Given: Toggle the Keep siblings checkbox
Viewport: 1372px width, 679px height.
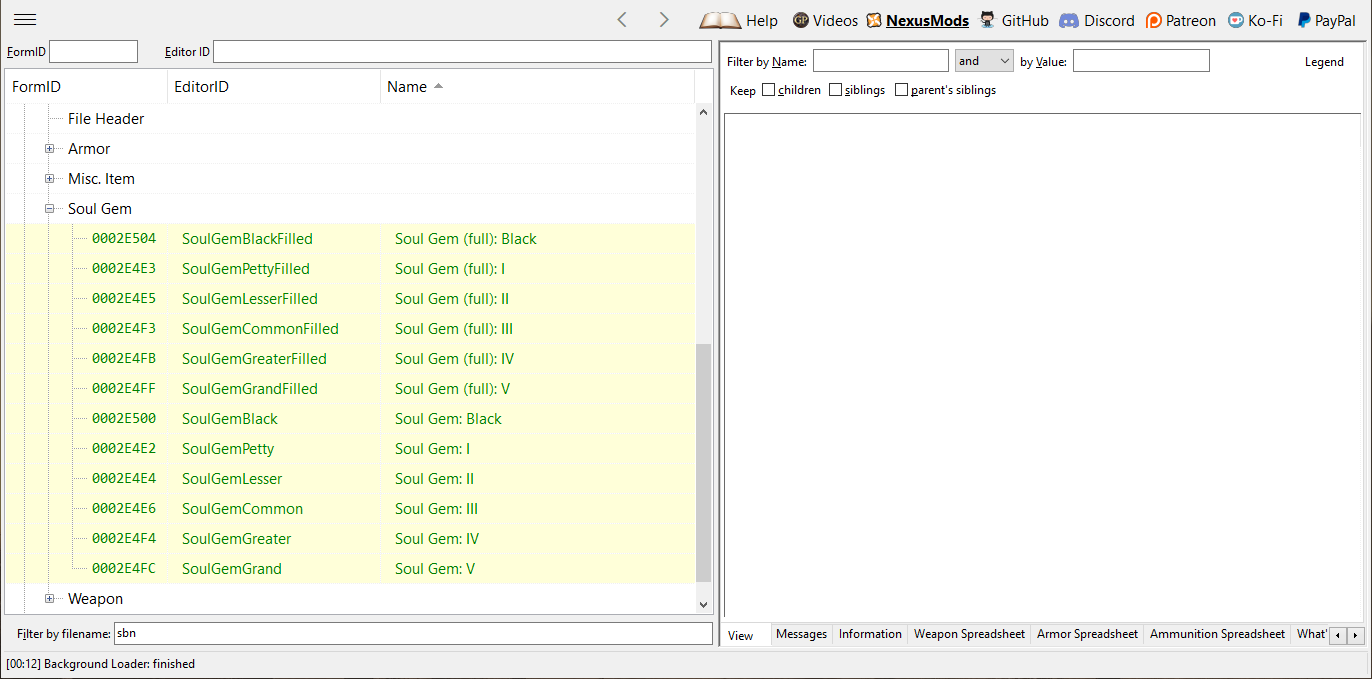Looking at the screenshot, I should point(836,90).
